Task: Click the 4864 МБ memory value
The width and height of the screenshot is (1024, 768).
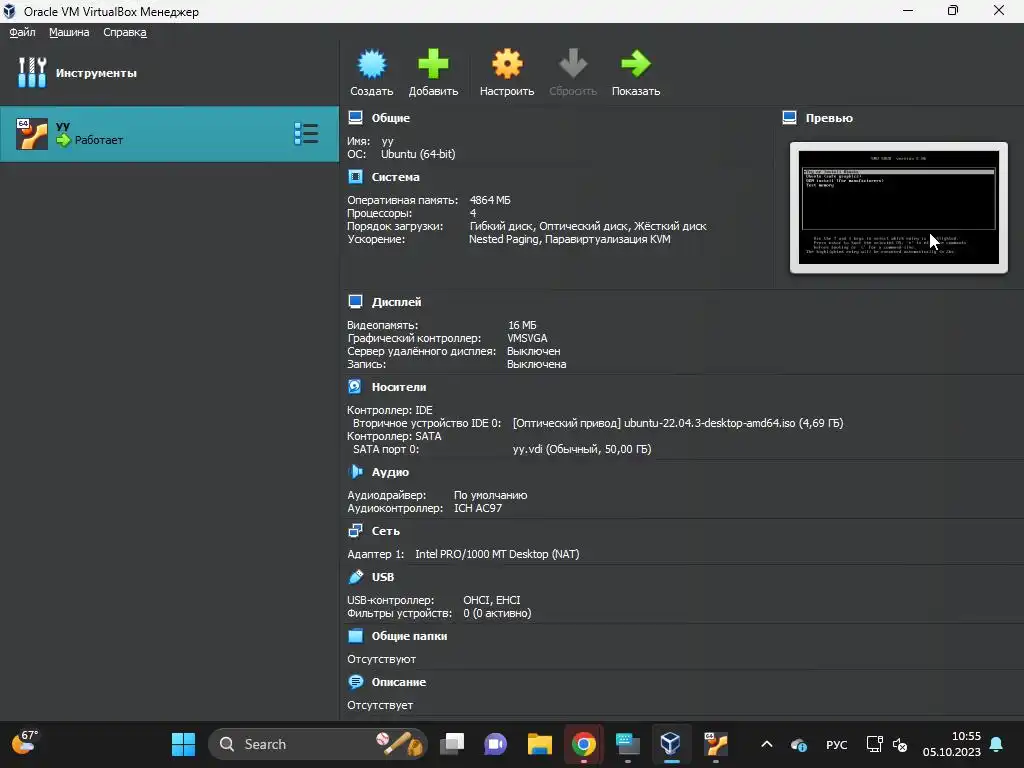Action: pyautogui.click(x=490, y=200)
